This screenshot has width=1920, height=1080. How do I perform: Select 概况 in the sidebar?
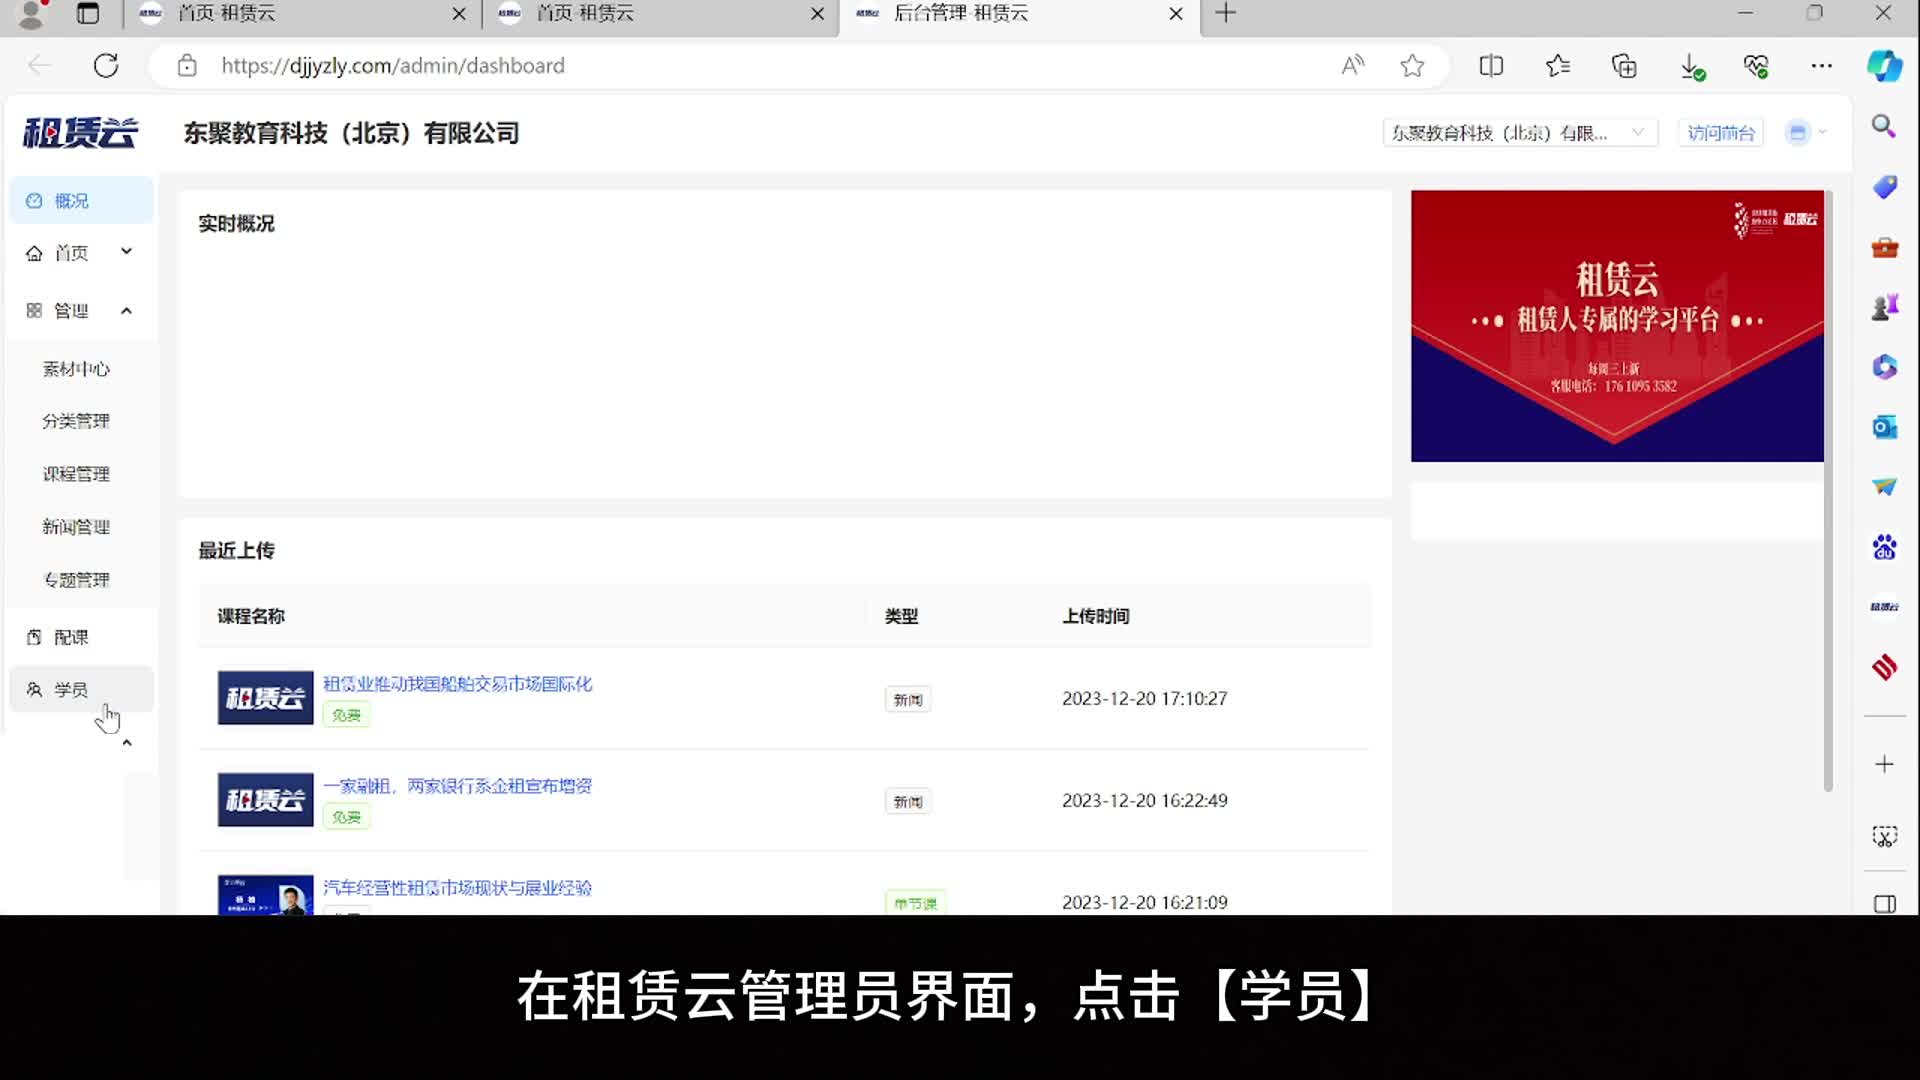tap(82, 201)
